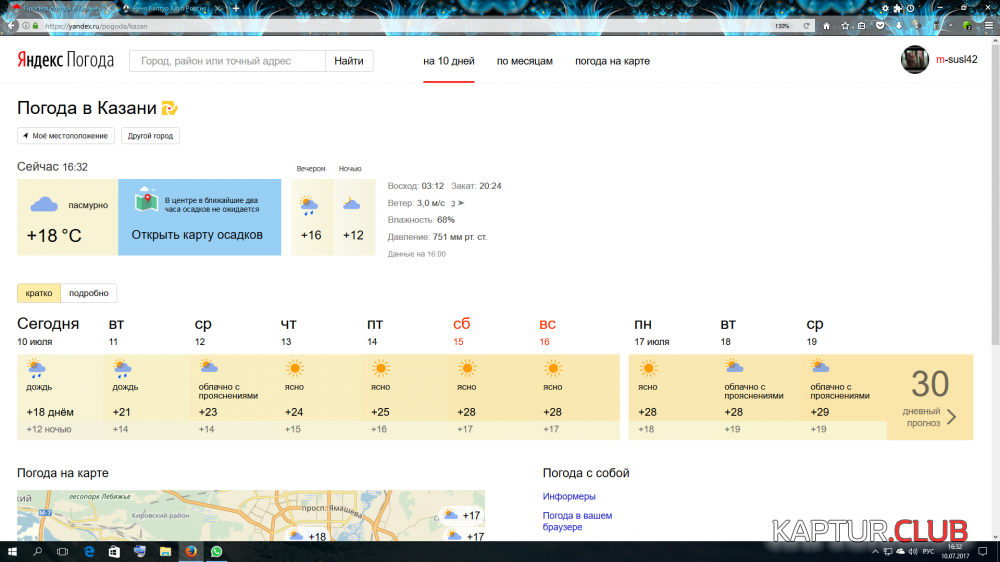Click the green extension icon in toolbar

pyautogui.click(x=967, y=26)
